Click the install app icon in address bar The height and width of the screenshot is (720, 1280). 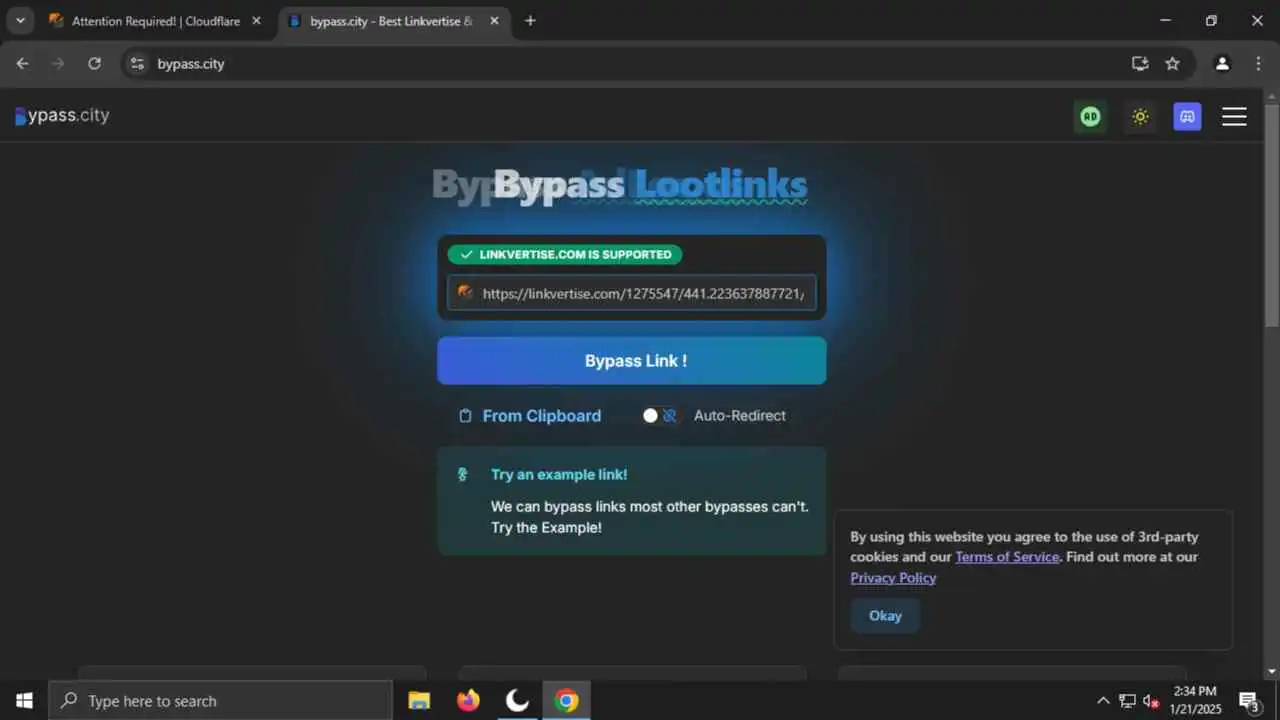pyautogui.click(x=1140, y=63)
